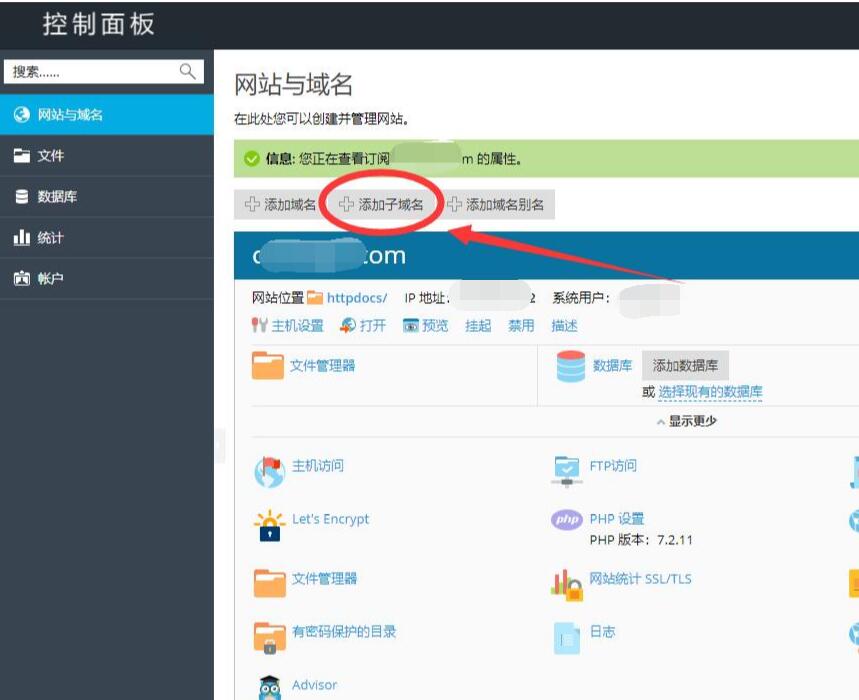Open 数据库 section in the sidebar
The image size is (859, 700).
[107, 197]
